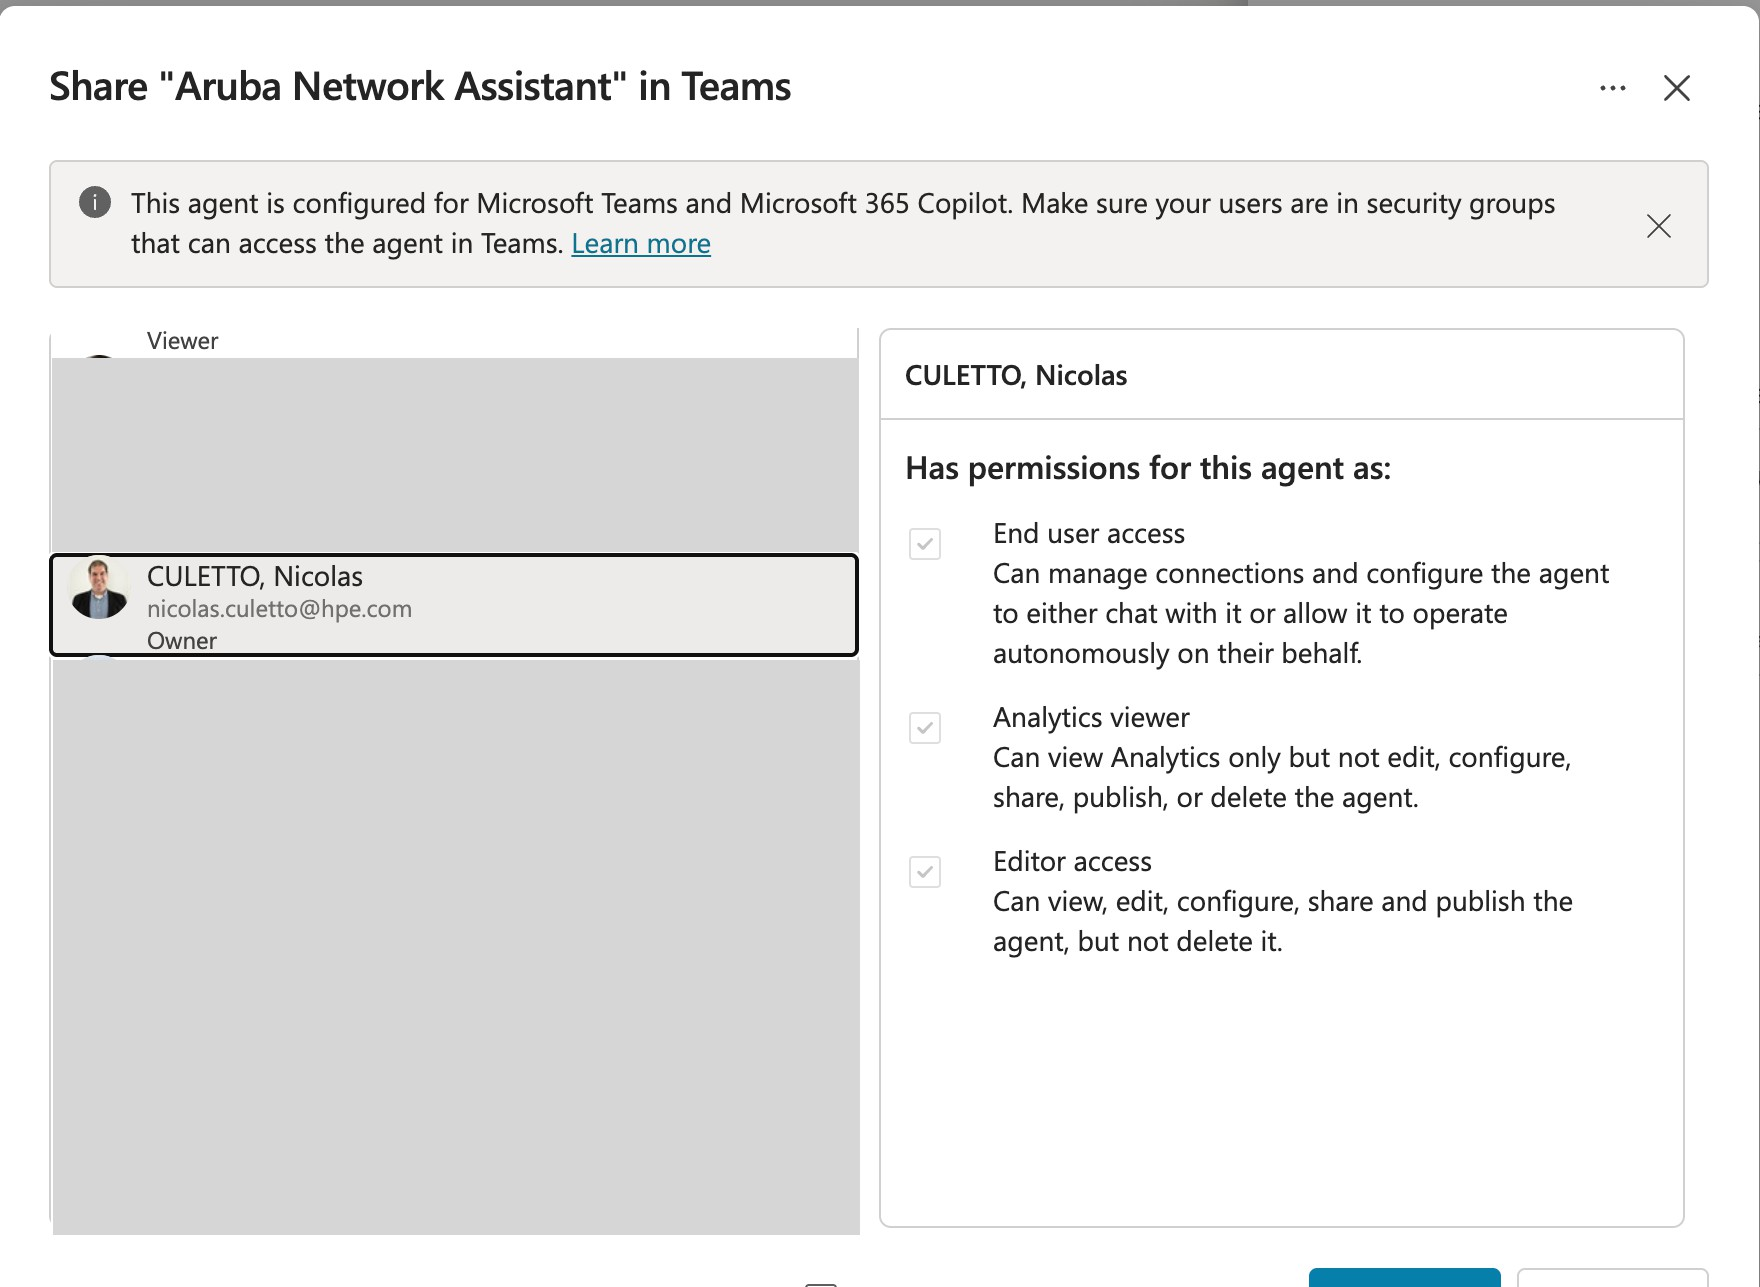Viewport: 1760px width, 1287px height.
Task: Select the CULETTO, Nicolas user row
Action: (x=454, y=605)
